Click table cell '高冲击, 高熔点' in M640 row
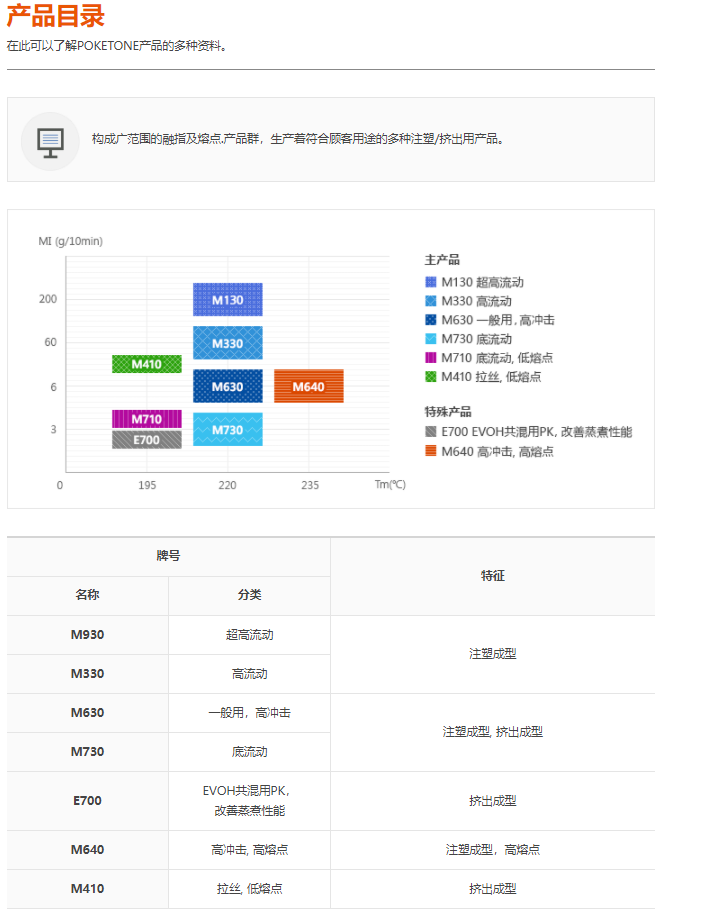The height and width of the screenshot is (919, 710). pyautogui.click(x=249, y=849)
